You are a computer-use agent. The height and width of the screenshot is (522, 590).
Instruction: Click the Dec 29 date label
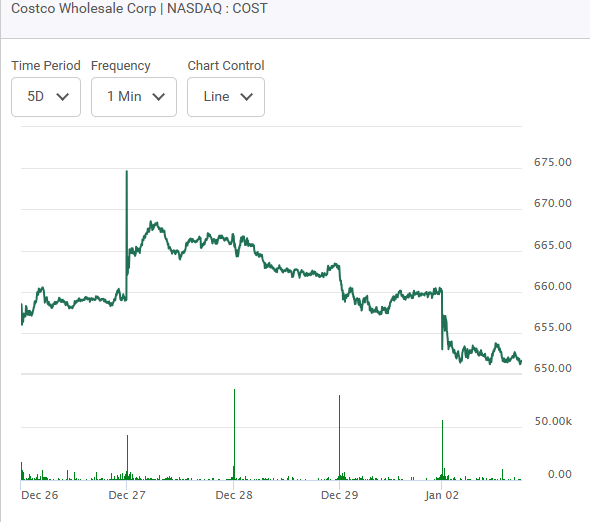click(339, 495)
